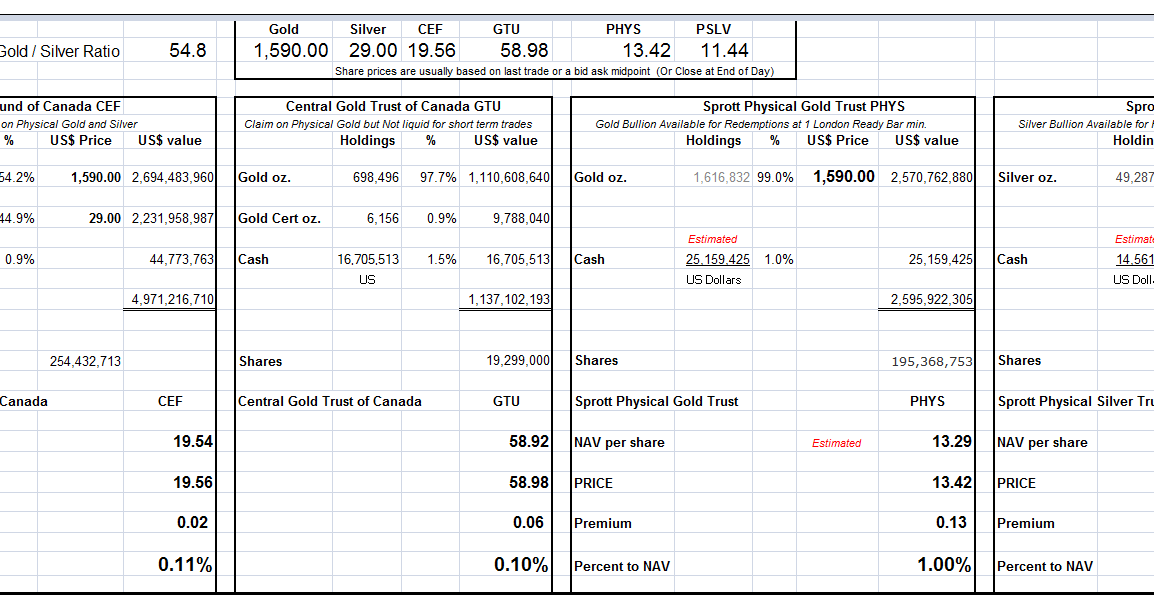This screenshot has height=606, width=1154.
Task: Click 'Central Gold Trust of Canada' summary label
Action: [330, 401]
